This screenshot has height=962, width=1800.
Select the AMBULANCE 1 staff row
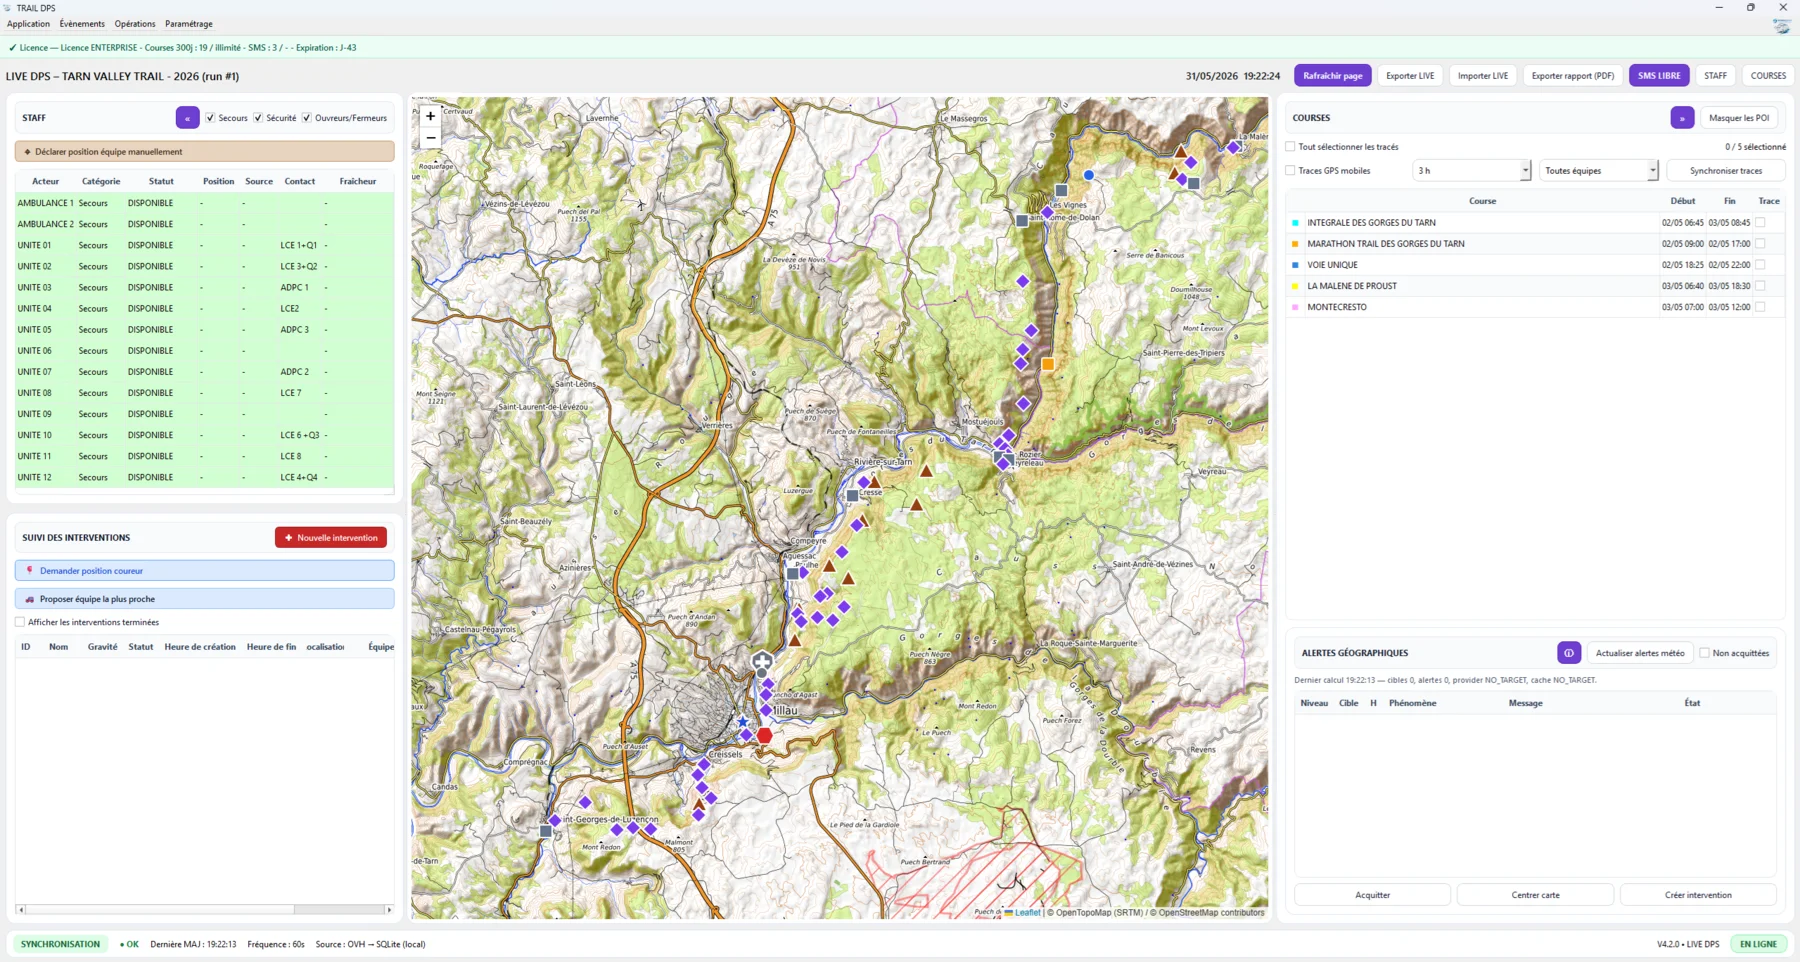point(205,203)
